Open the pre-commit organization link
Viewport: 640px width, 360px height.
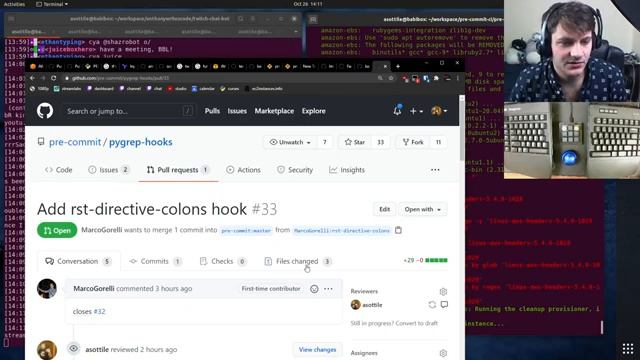click(x=75, y=142)
